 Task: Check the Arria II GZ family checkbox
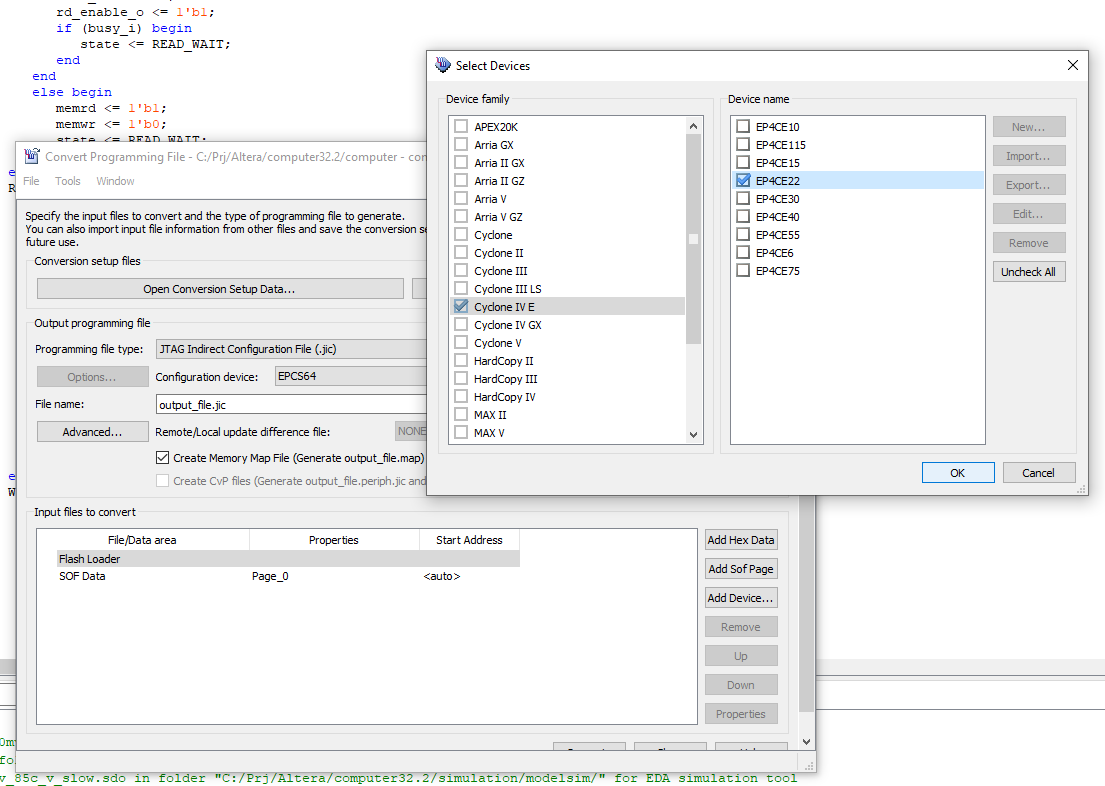pyautogui.click(x=461, y=180)
